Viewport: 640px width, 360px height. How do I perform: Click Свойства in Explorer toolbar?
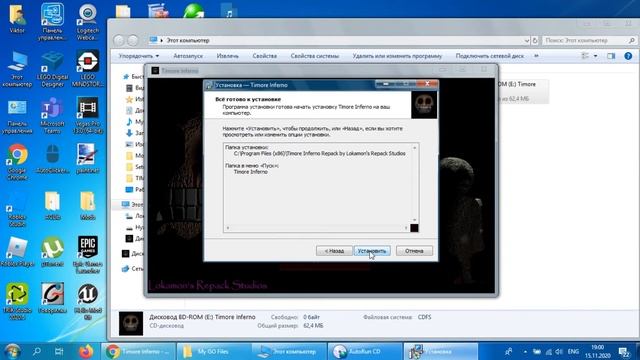[x=264, y=56]
